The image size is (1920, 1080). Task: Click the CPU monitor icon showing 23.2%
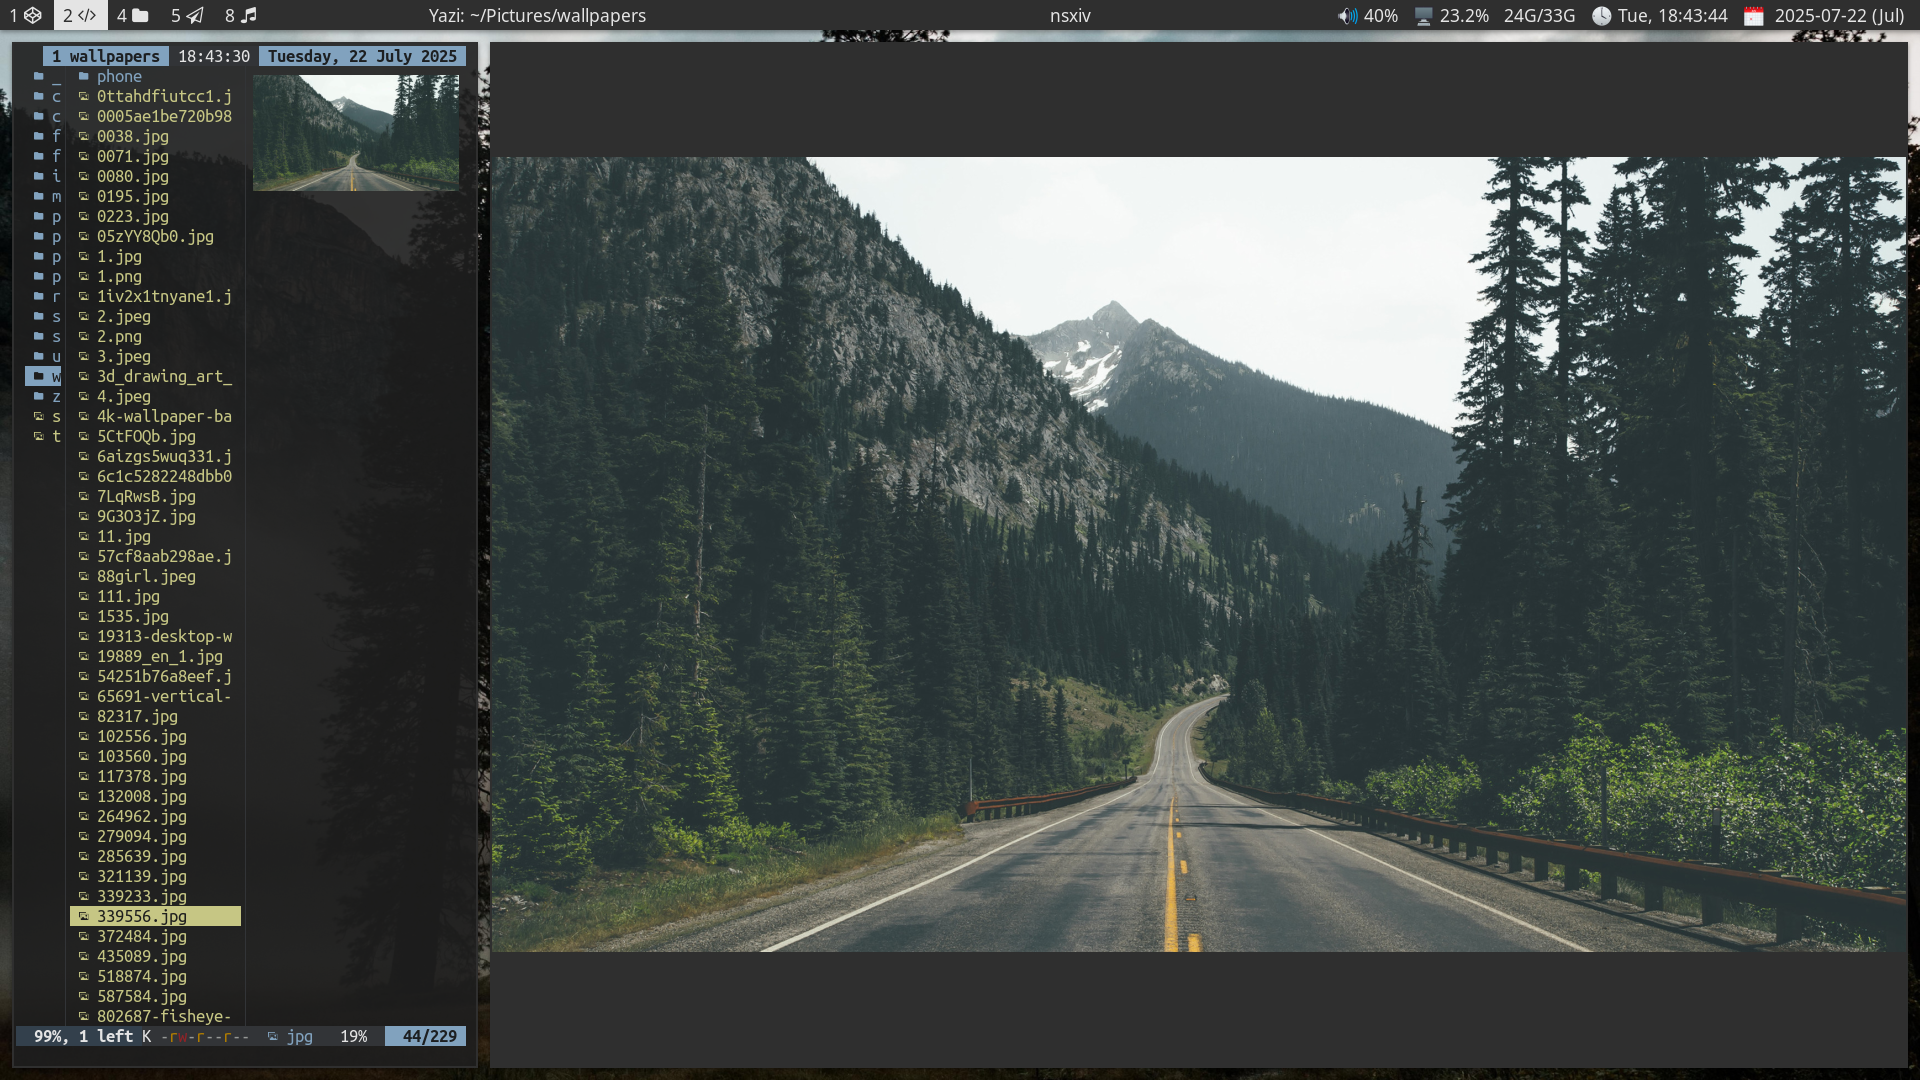click(1423, 16)
